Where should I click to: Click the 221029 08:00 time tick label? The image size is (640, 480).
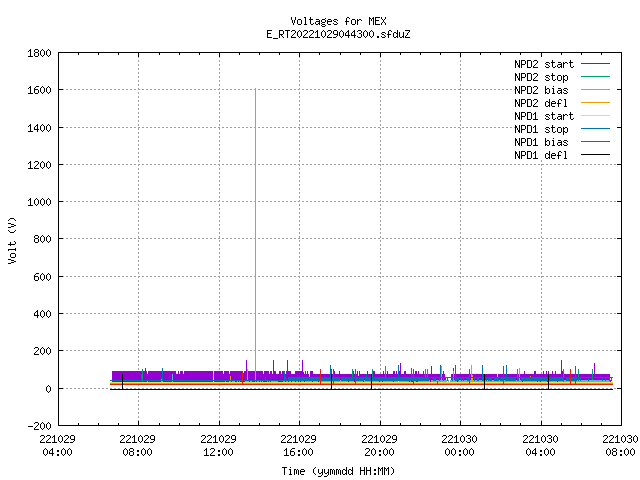pos(138,445)
